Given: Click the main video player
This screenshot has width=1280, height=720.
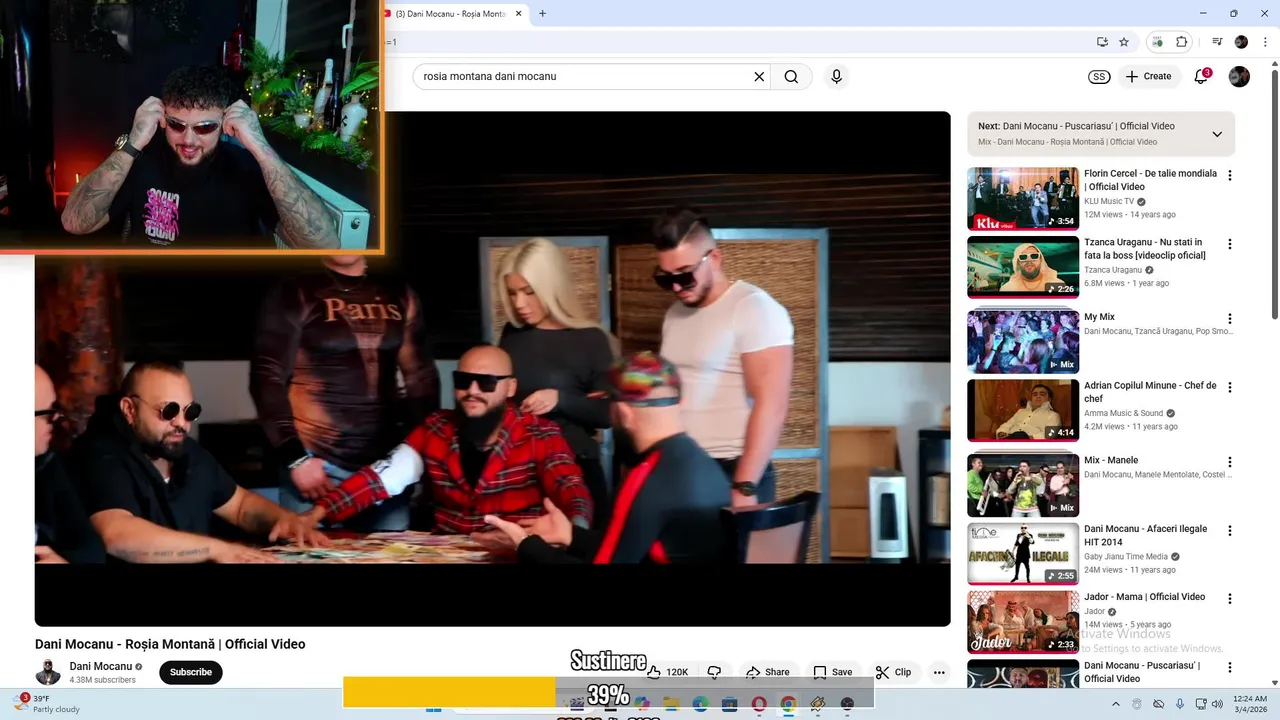Looking at the screenshot, I should [x=492, y=369].
